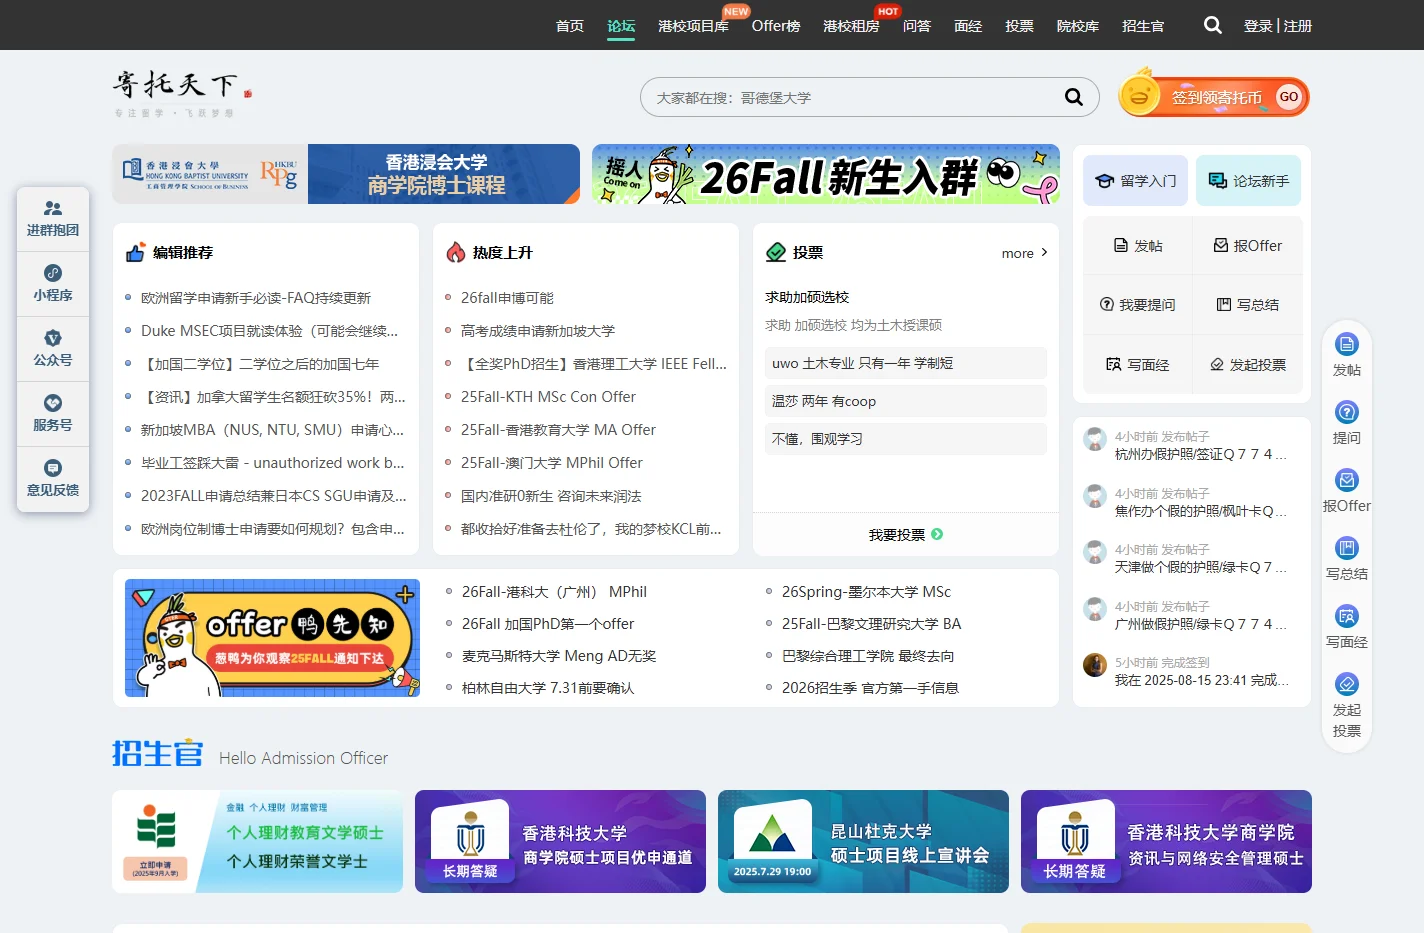The height and width of the screenshot is (933, 1424).
Task: Click the floating 写总结 icon on right rail
Action: click(1347, 548)
